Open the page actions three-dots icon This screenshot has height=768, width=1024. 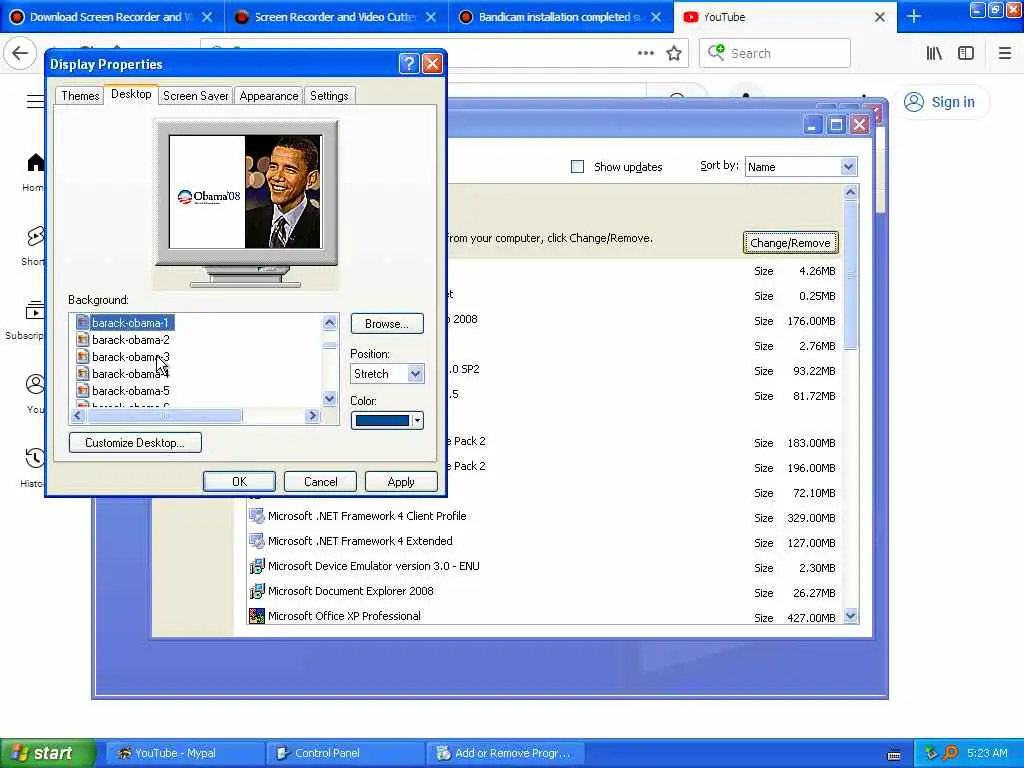tap(645, 53)
